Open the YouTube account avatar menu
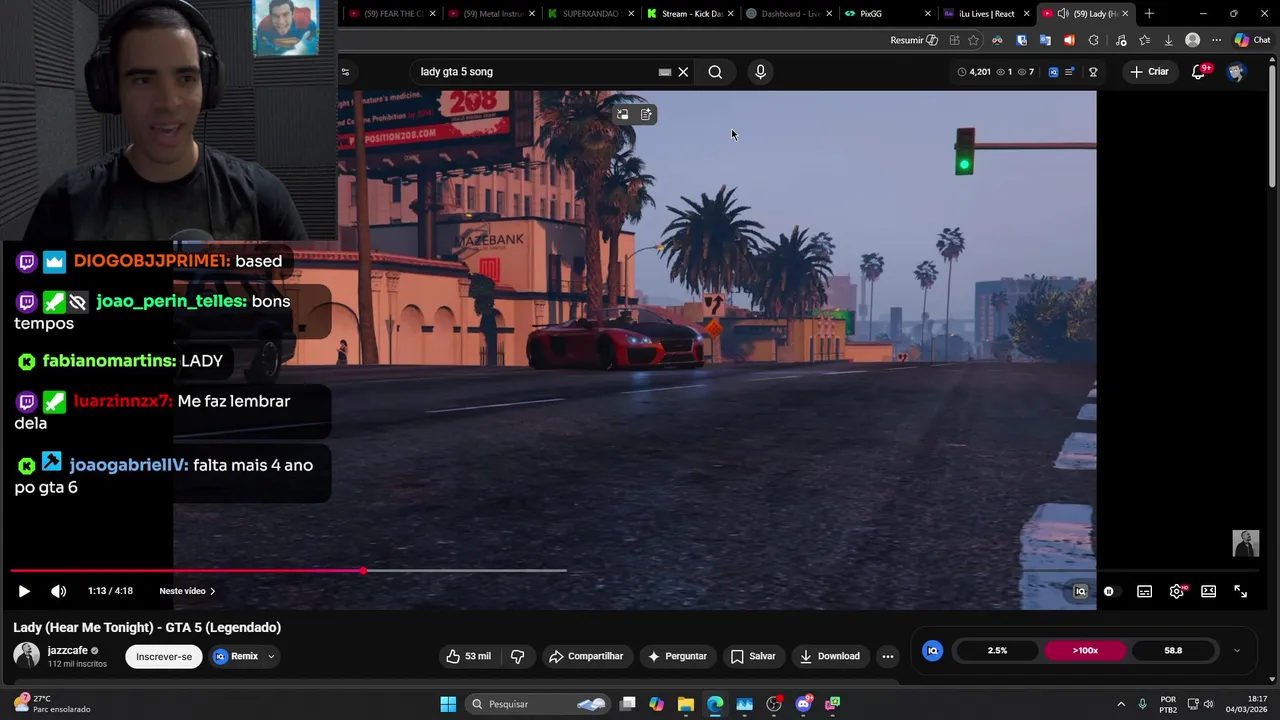Viewport: 1280px width, 720px height. (1236, 72)
